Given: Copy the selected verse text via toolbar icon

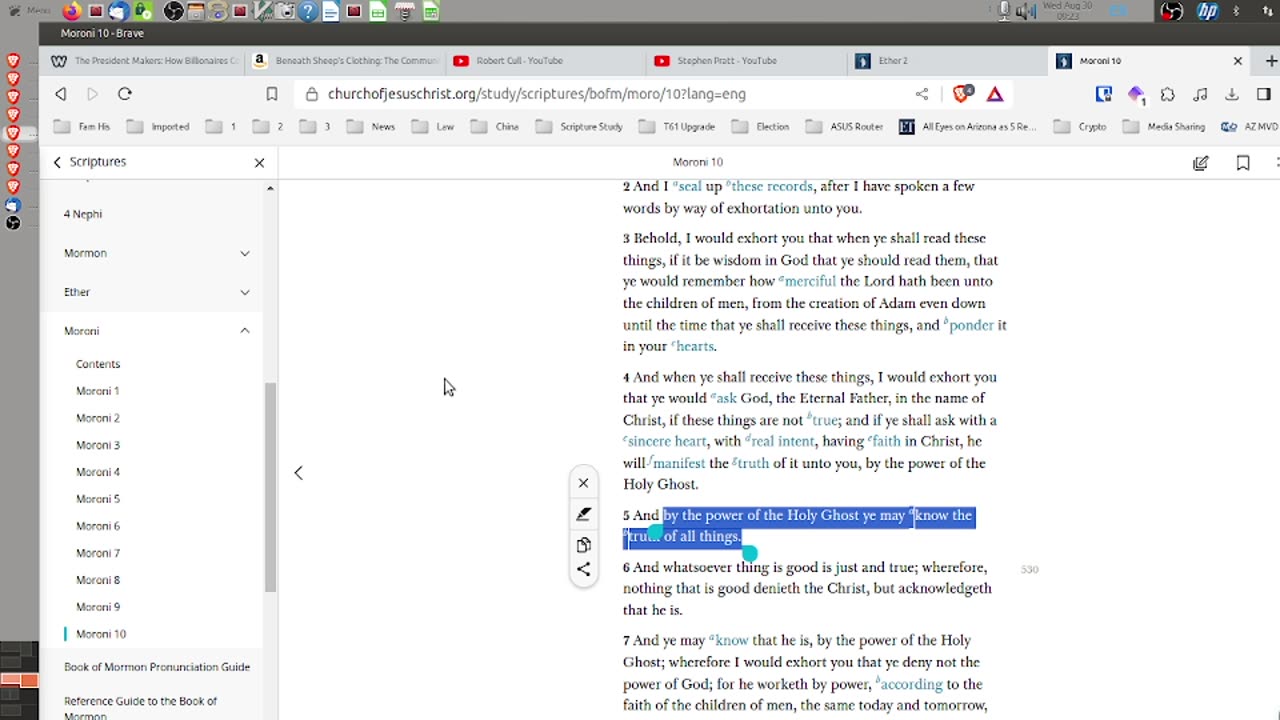Looking at the screenshot, I should (583, 545).
